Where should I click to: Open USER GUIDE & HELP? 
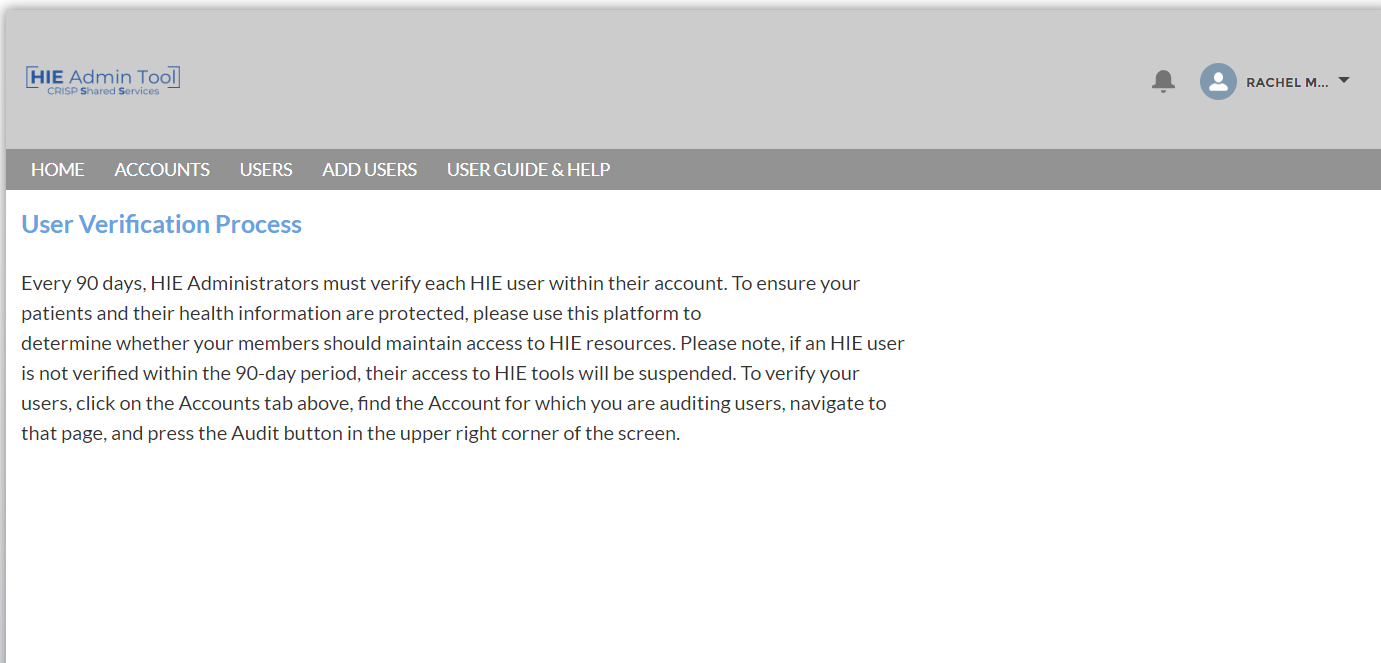pyautogui.click(x=528, y=170)
